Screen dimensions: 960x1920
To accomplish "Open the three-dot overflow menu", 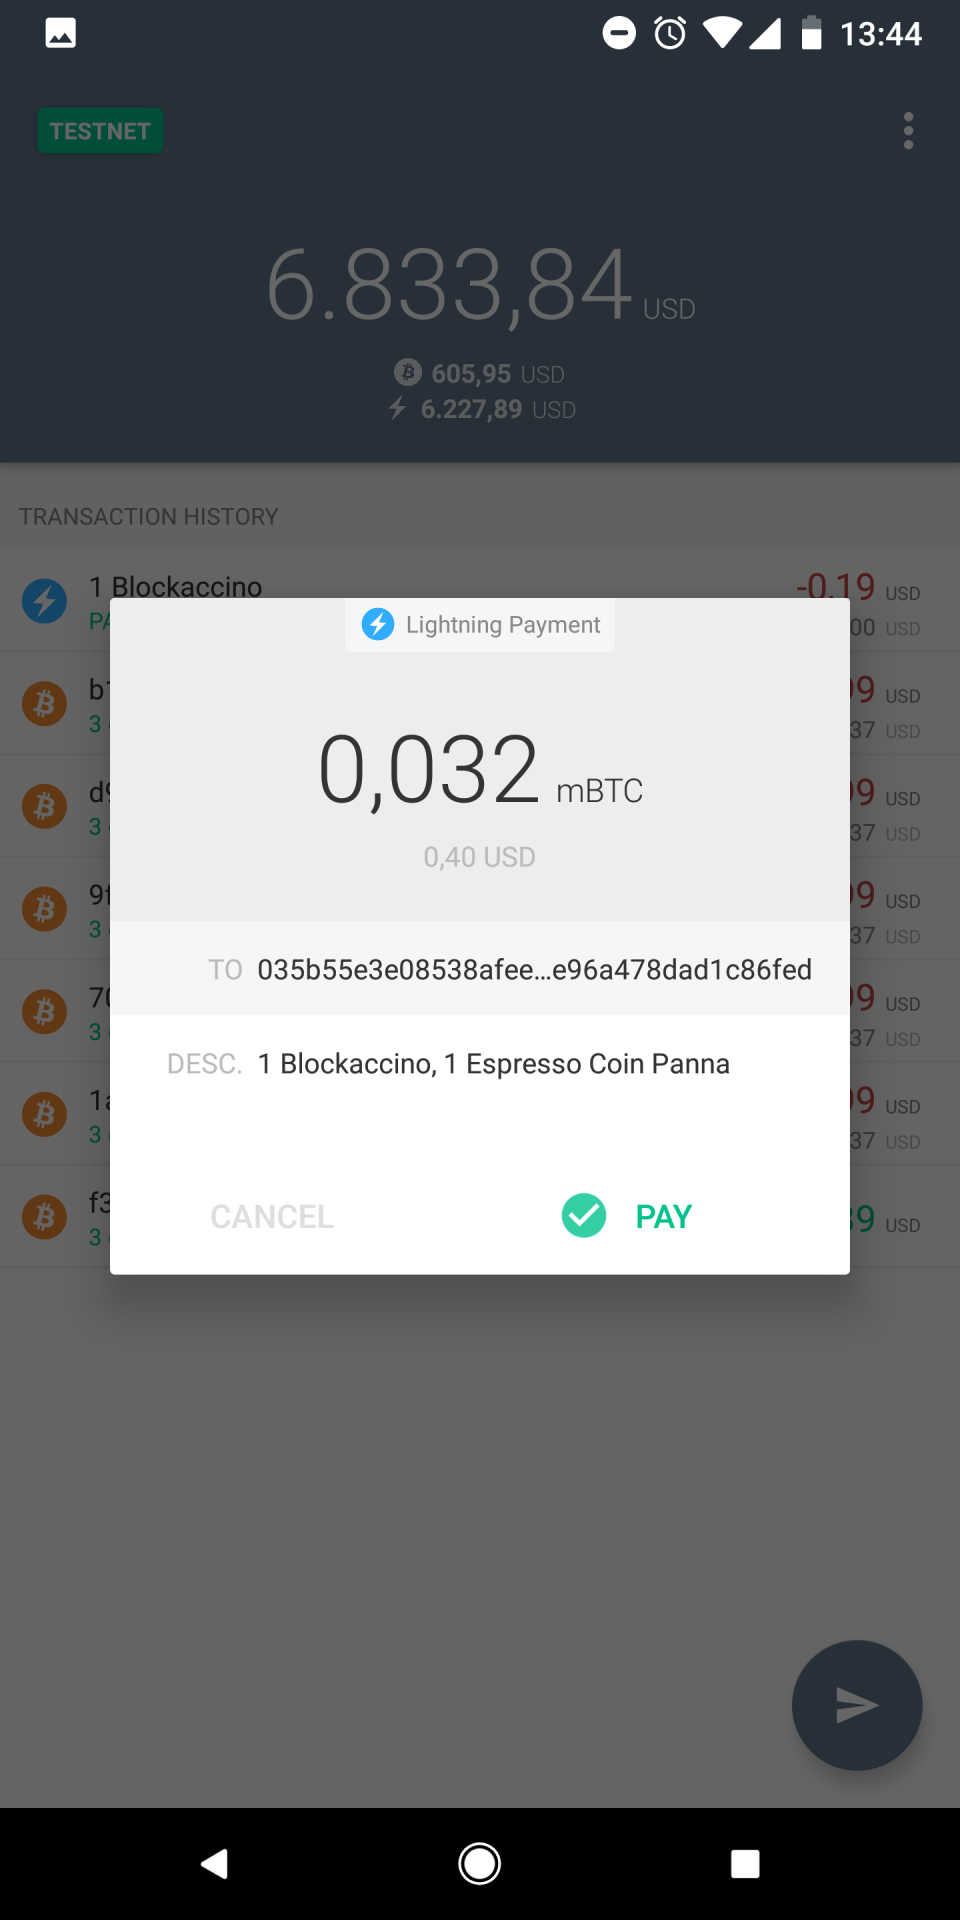I will coord(908,131).
